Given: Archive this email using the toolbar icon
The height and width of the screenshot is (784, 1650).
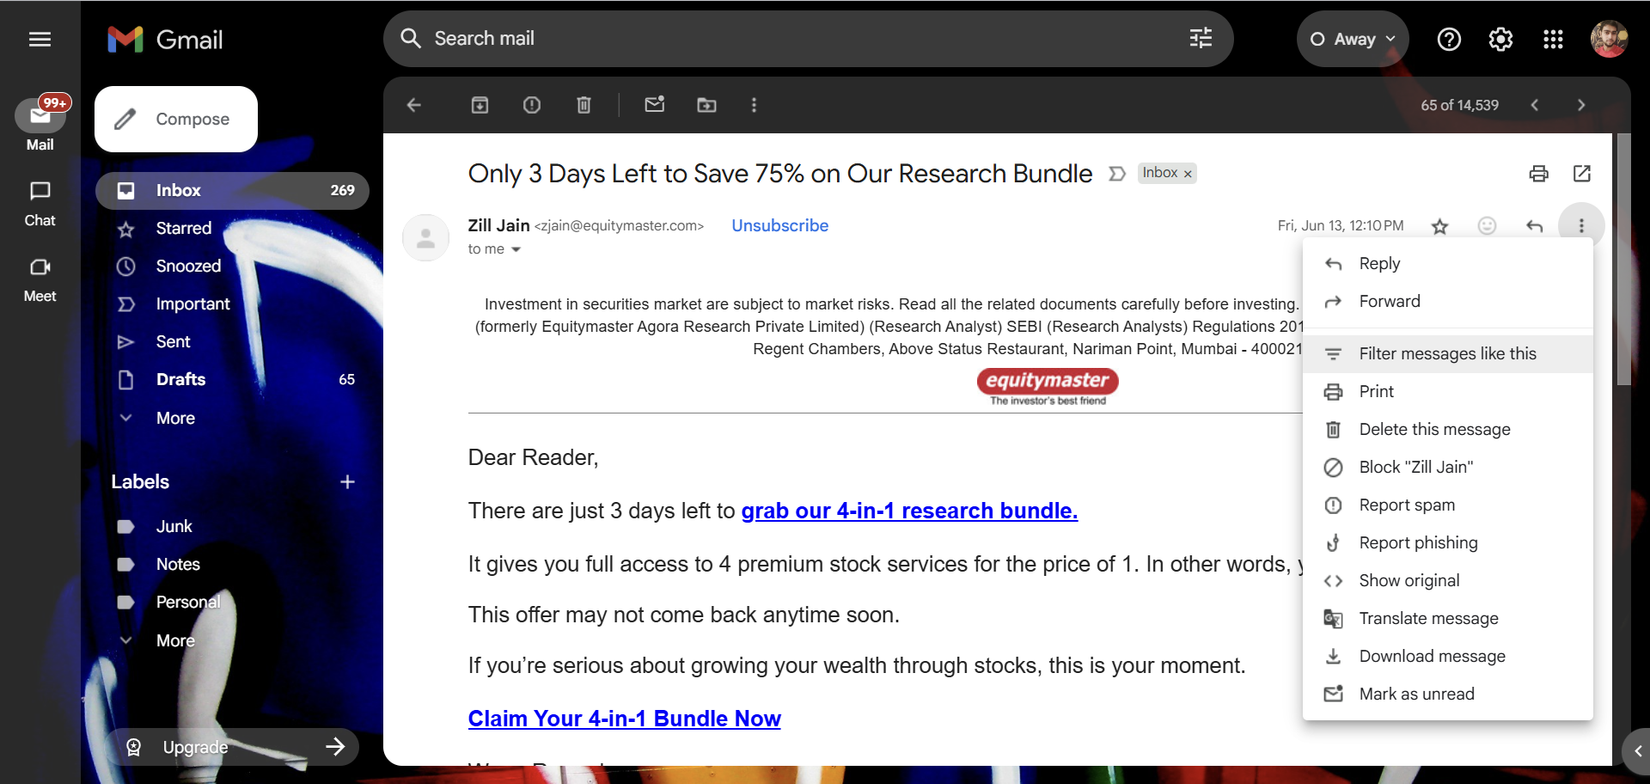Looking at the screenshot, I should point(480,105).
